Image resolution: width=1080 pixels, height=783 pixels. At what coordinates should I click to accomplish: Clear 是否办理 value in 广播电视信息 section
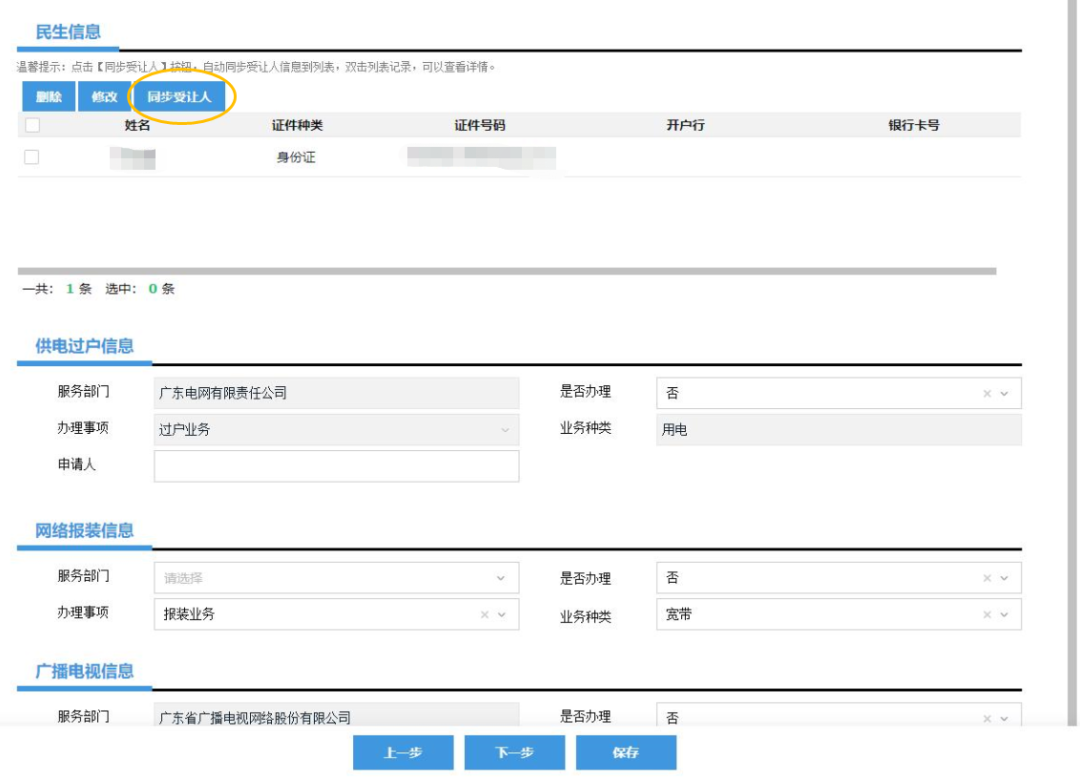tap(987, 718)
